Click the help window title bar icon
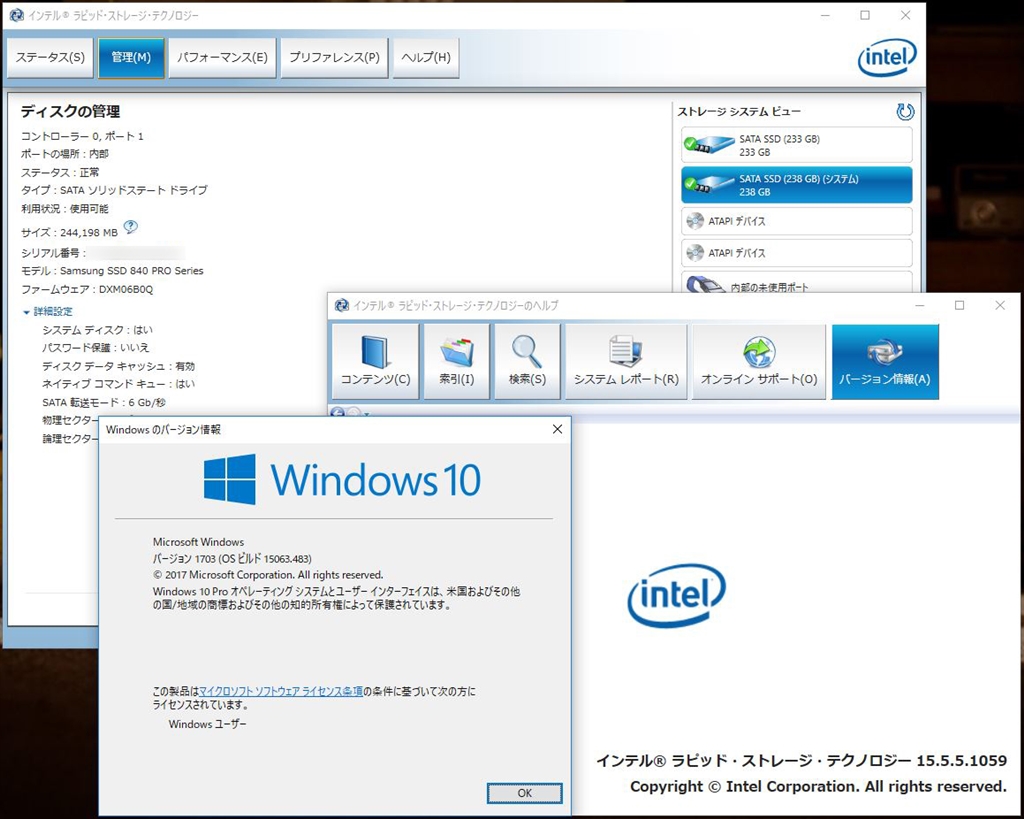This screenshot has width=1024, height=819. click(341, 305)
